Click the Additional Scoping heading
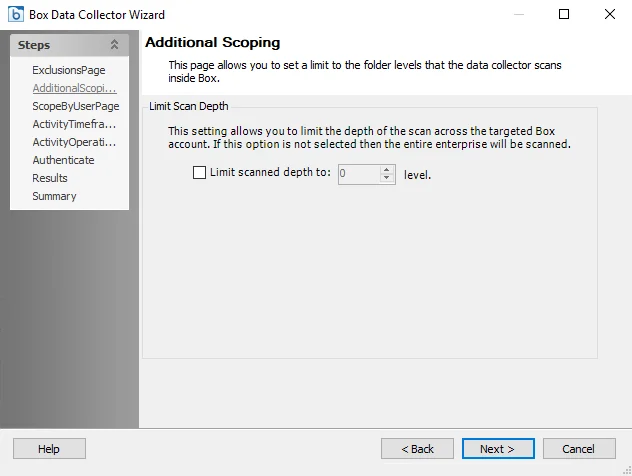The width and height of the screenshot is (632, 476). [x=213, y=42]
